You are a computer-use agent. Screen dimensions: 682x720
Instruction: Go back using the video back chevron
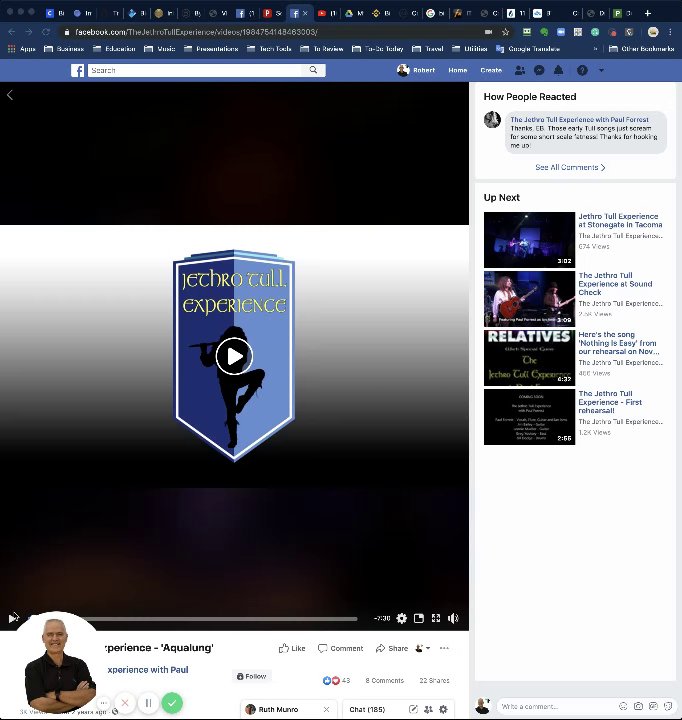[x=10, y=95]
